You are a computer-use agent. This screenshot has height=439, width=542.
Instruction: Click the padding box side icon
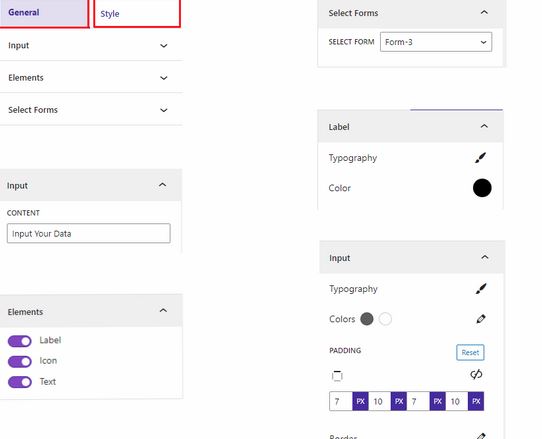pyautogui.click(x=337, y=376)
